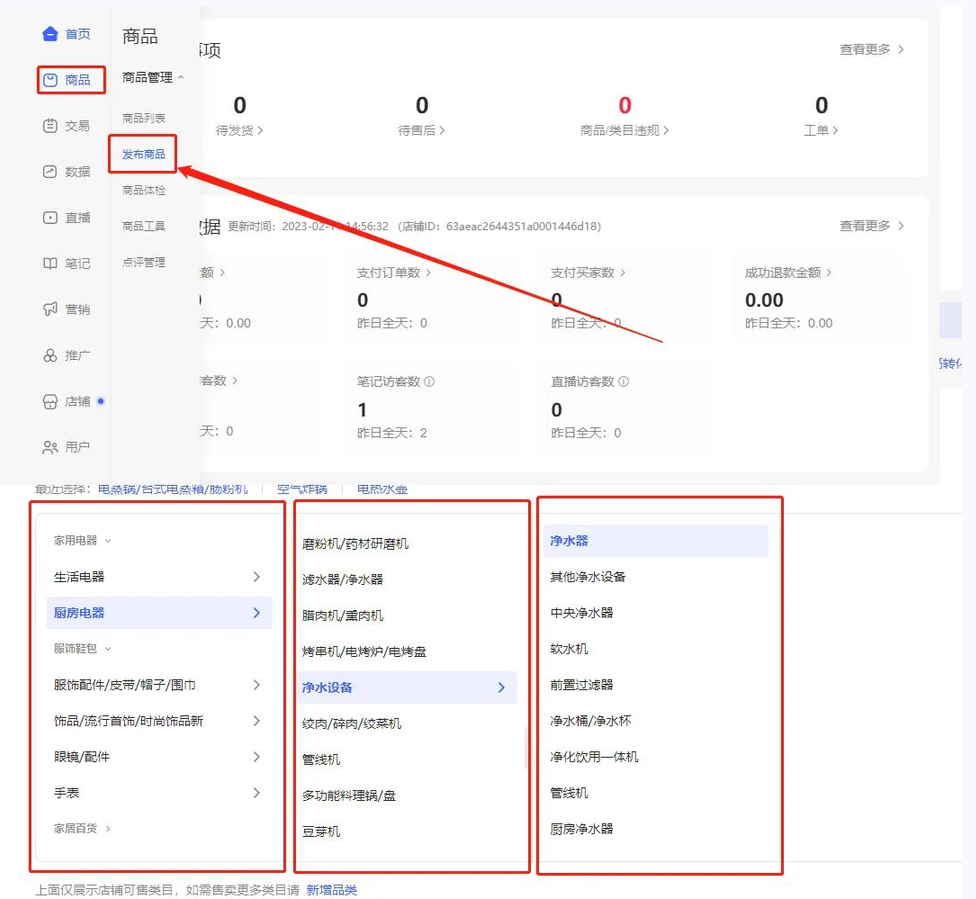Select the 交易 transactions icon
The width and height of the screenshot is (976, 899).
tap(50, 126)
